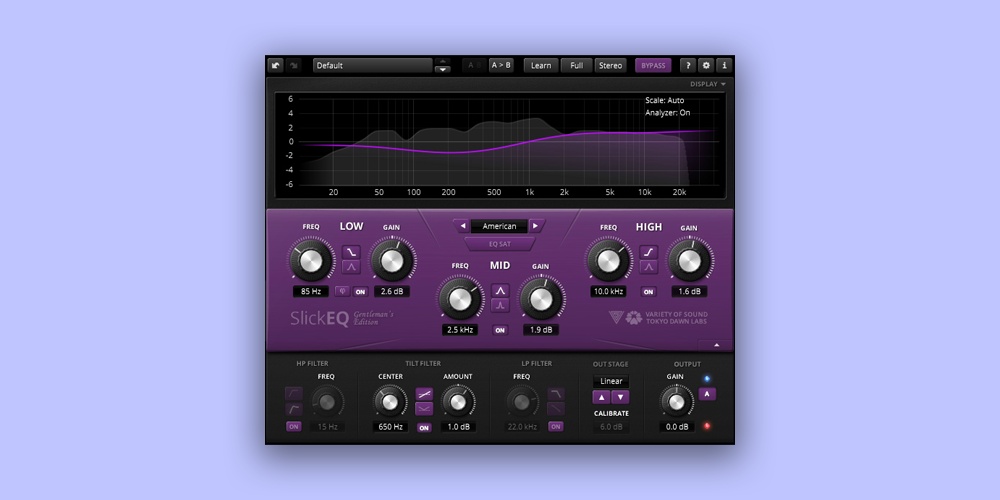Image resolution: width=1000 pixels, height=500 pixels.
Task: Click the undo arrow icon
Action: 276,65
